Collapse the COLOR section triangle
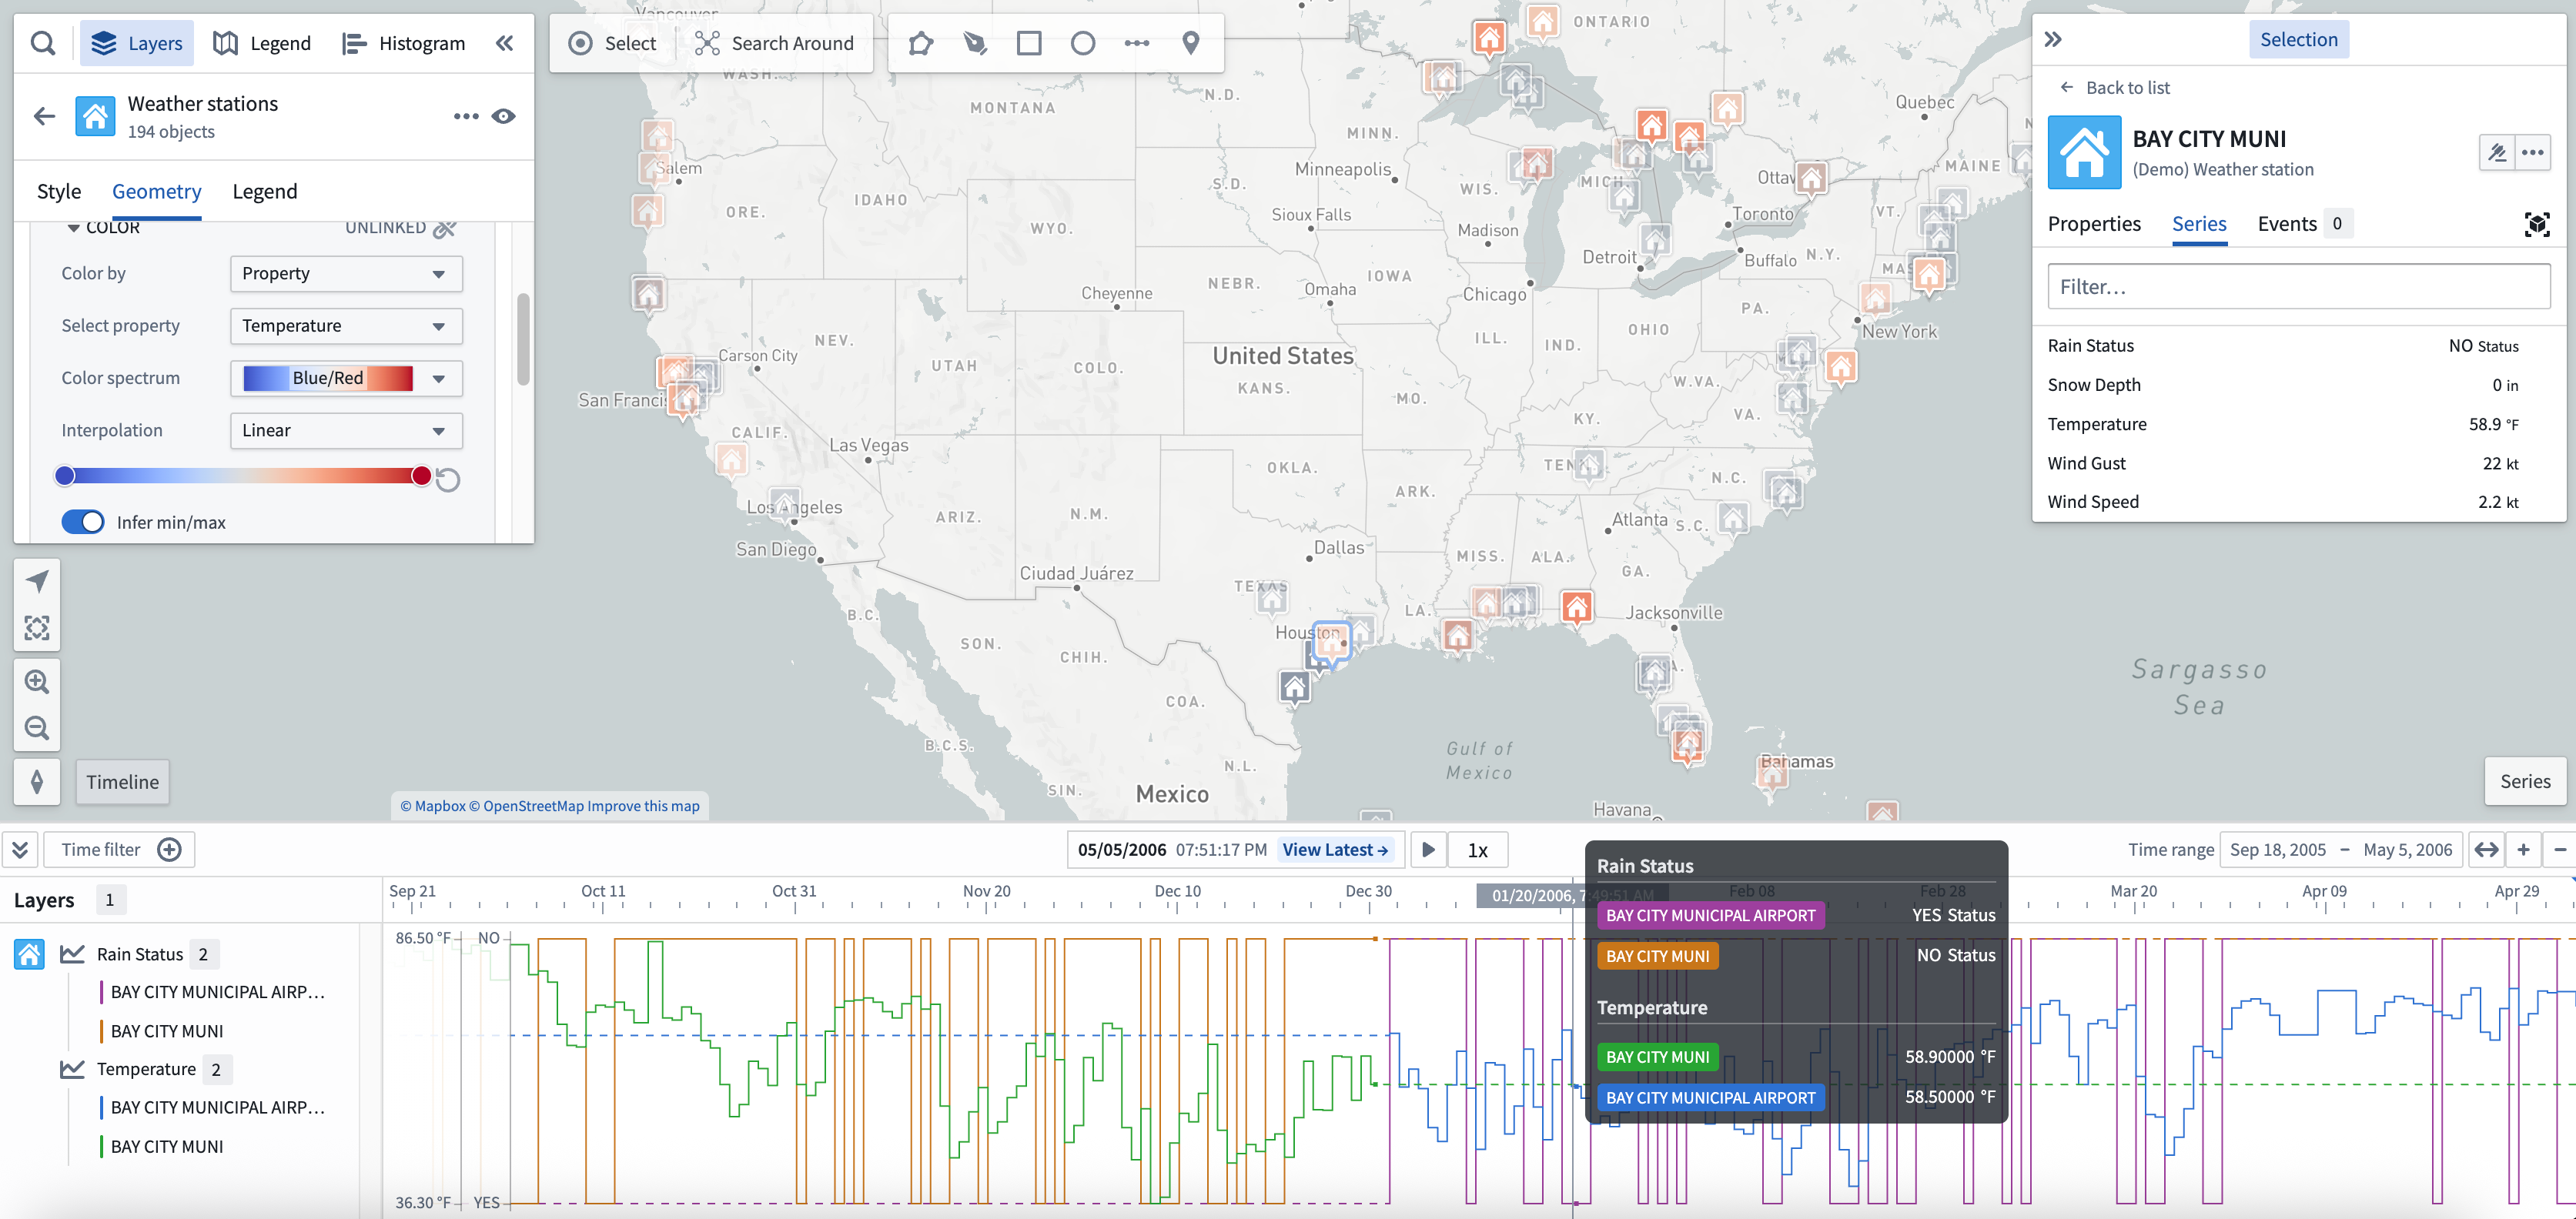 point(73,228)
